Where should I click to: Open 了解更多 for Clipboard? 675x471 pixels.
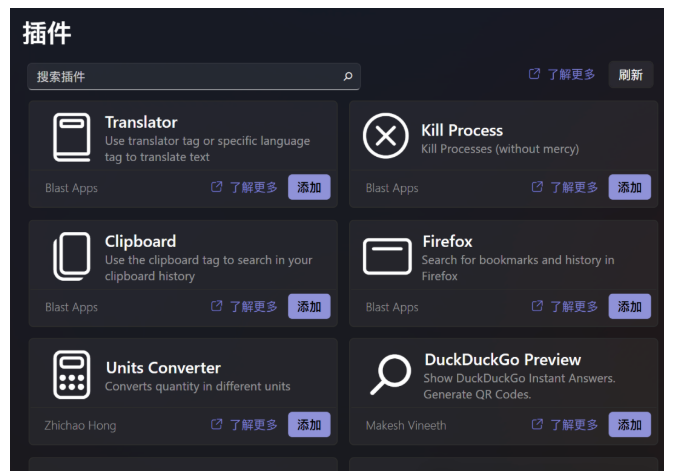(254, 307)
